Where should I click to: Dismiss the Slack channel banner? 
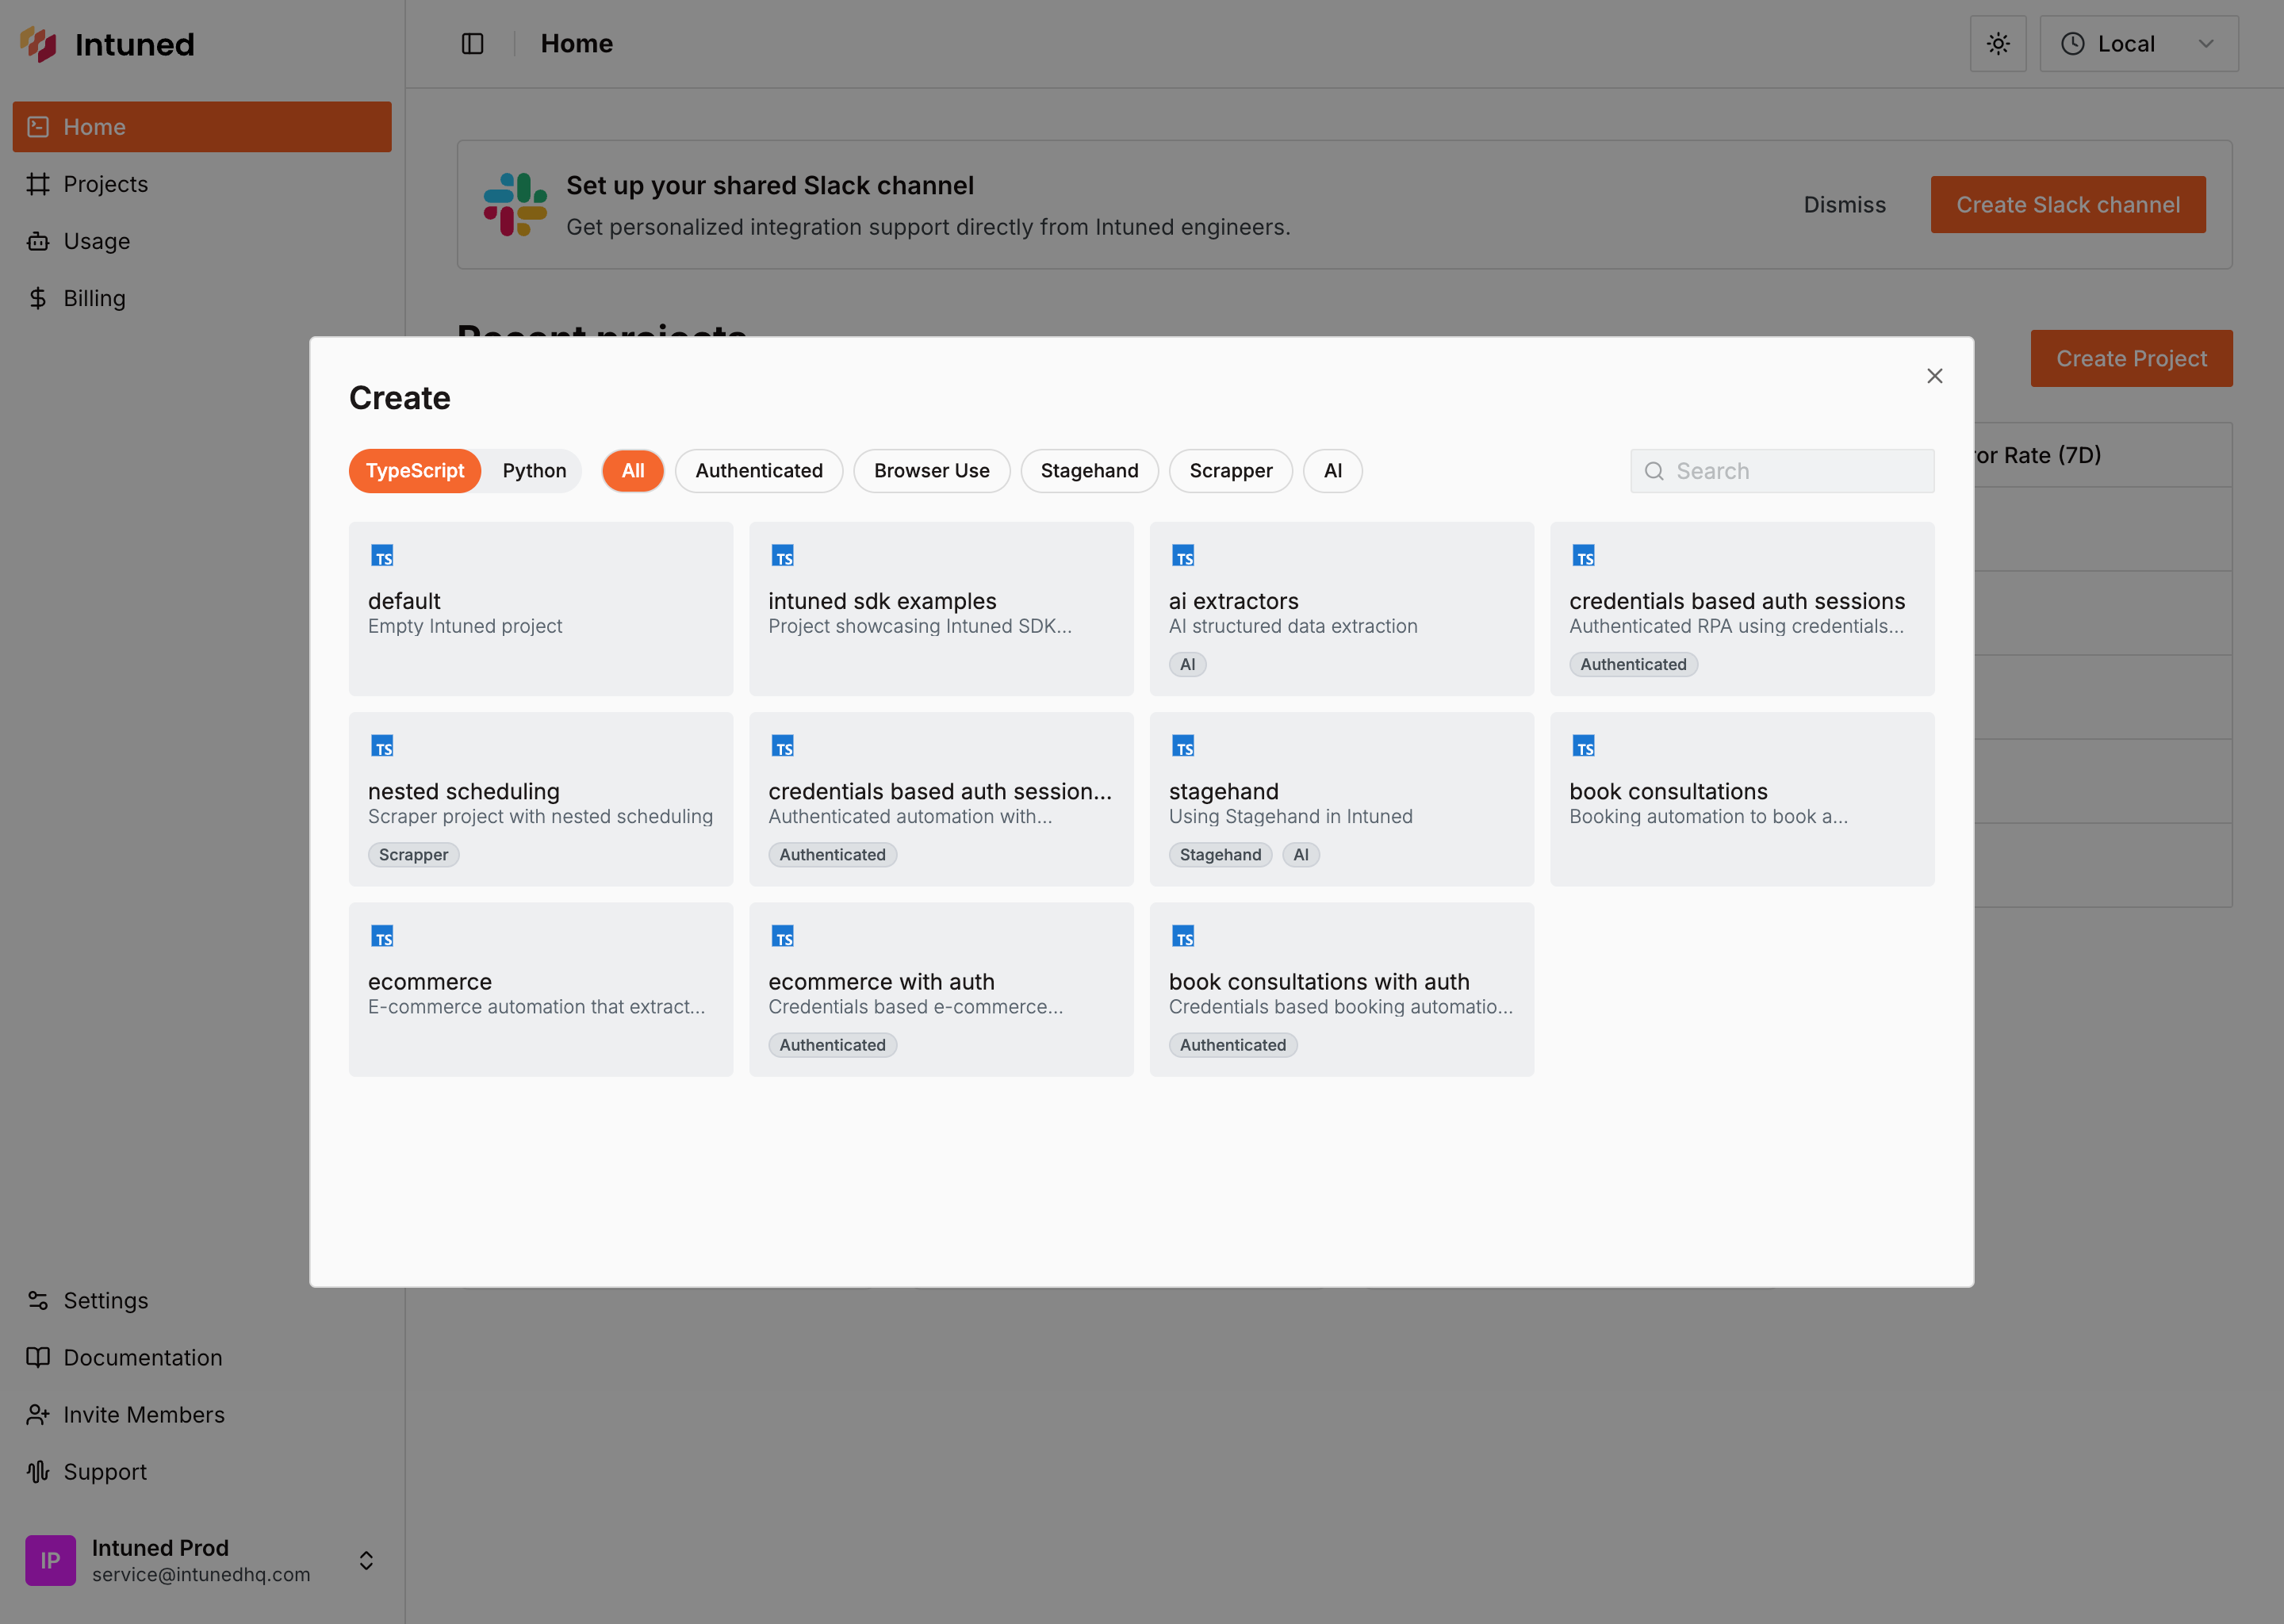[1844, 204]
